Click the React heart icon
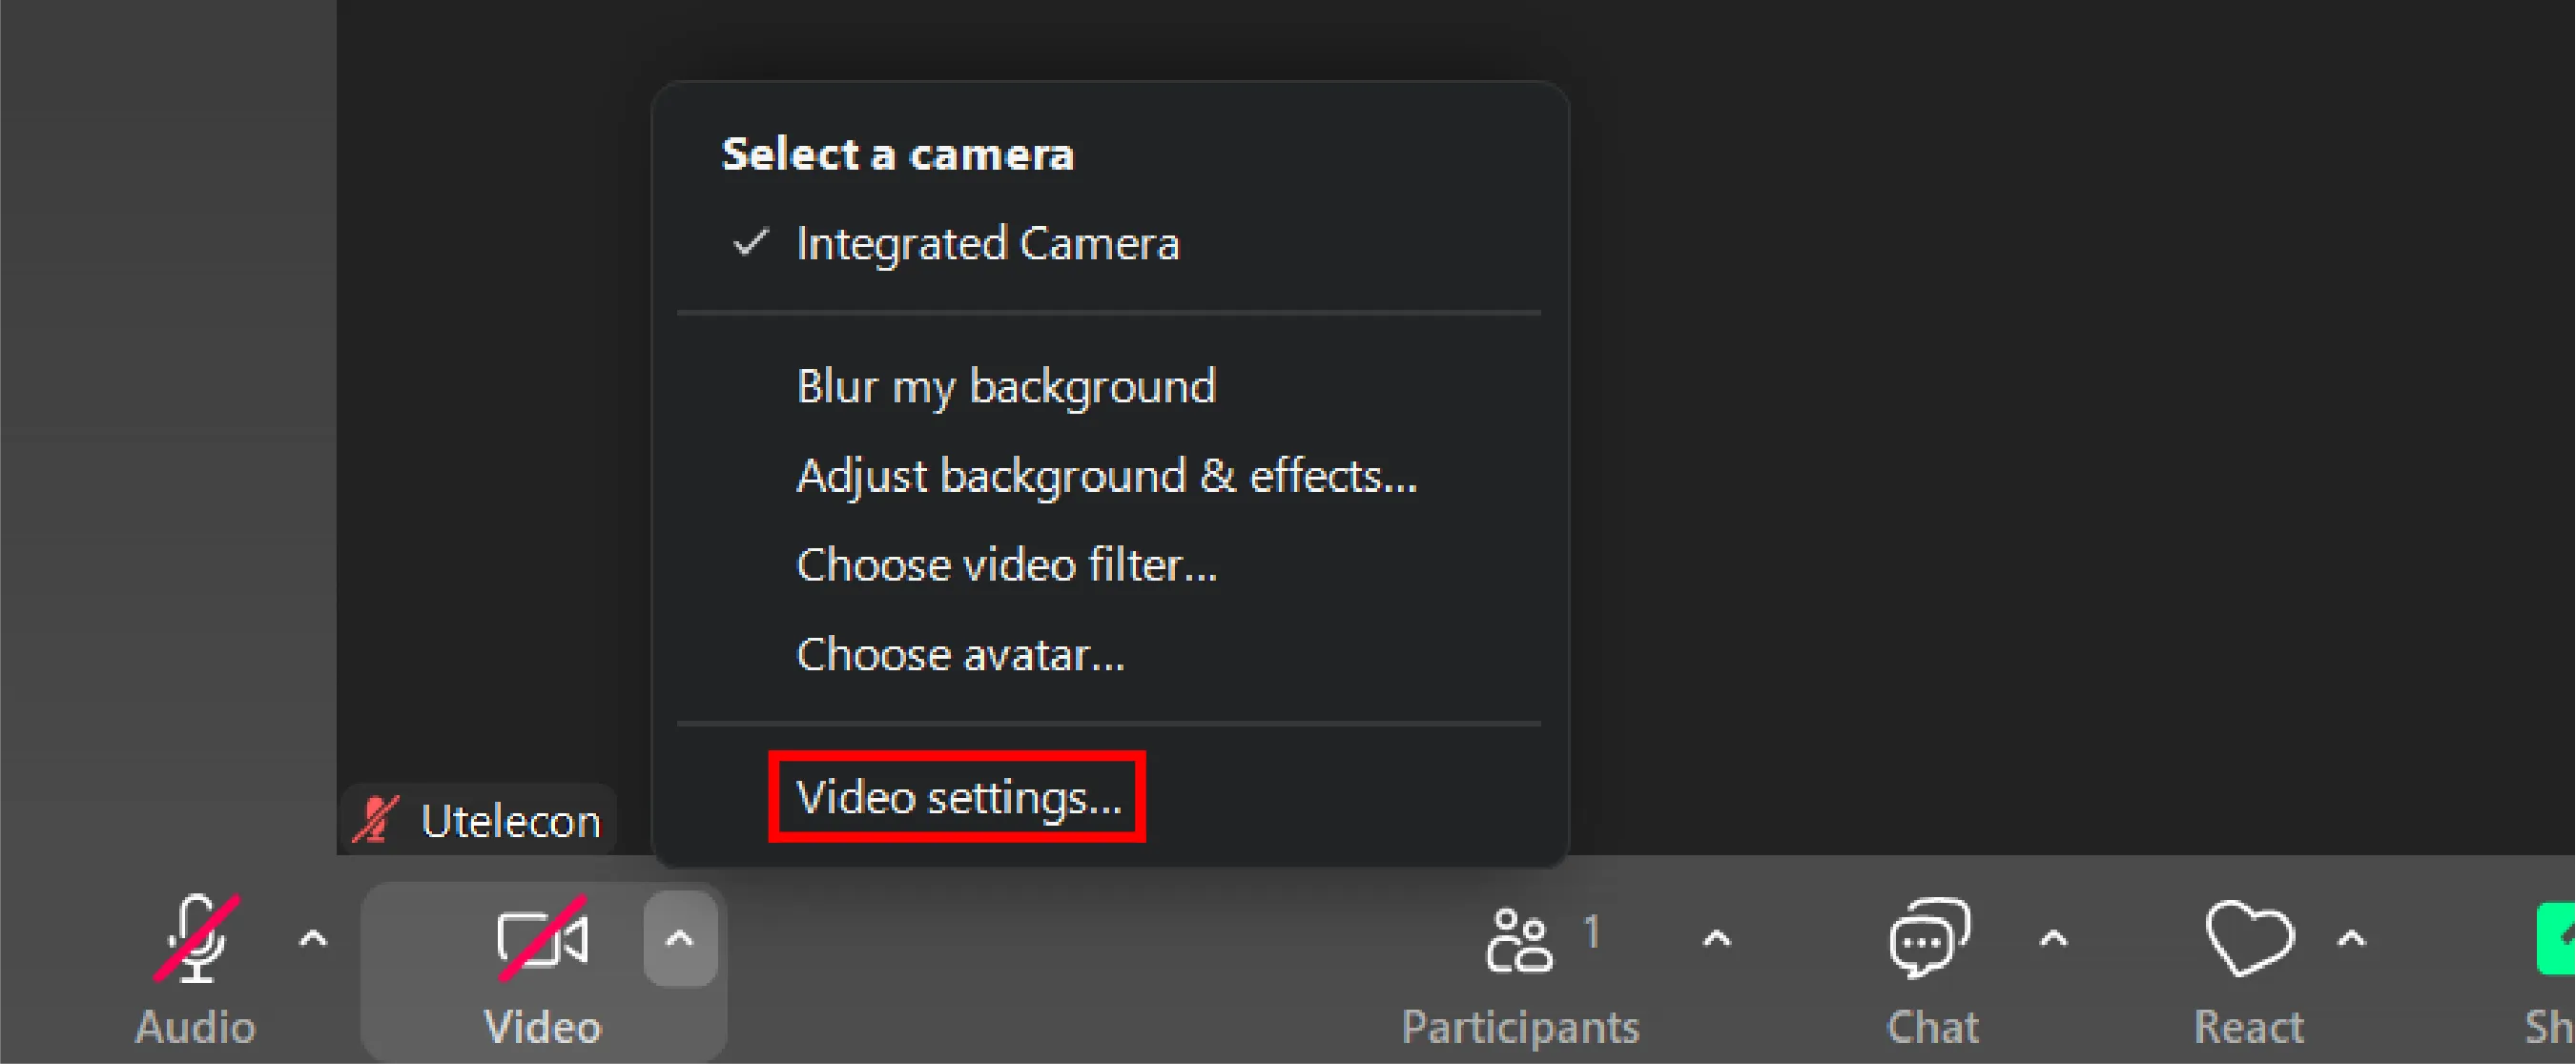 (x=2249, y=938)
